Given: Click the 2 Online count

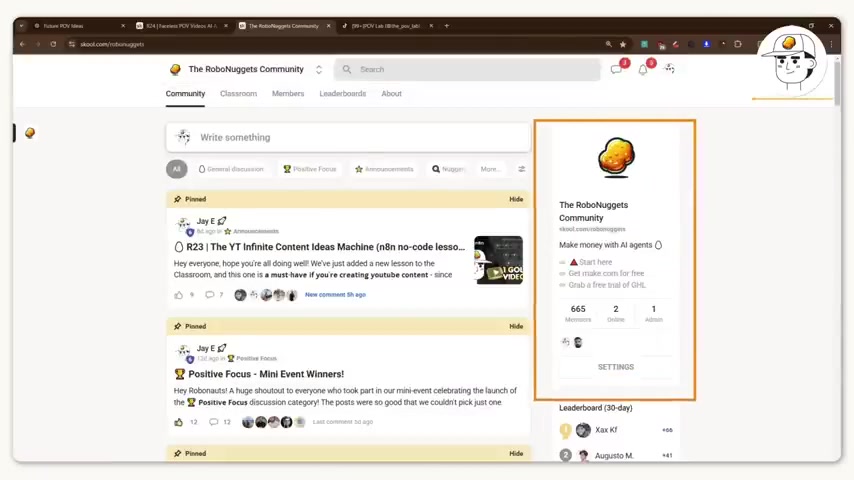Looking at the screenshot, I should coord(616,313).
